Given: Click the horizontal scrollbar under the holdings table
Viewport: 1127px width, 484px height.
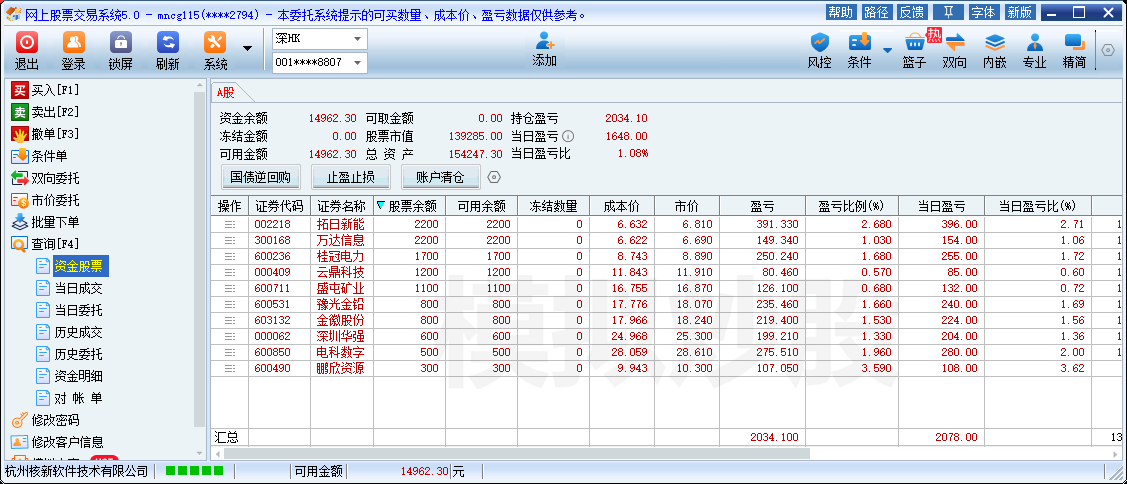Looking at the screenshot, I should pyautogui.click(x=660, y=453).
